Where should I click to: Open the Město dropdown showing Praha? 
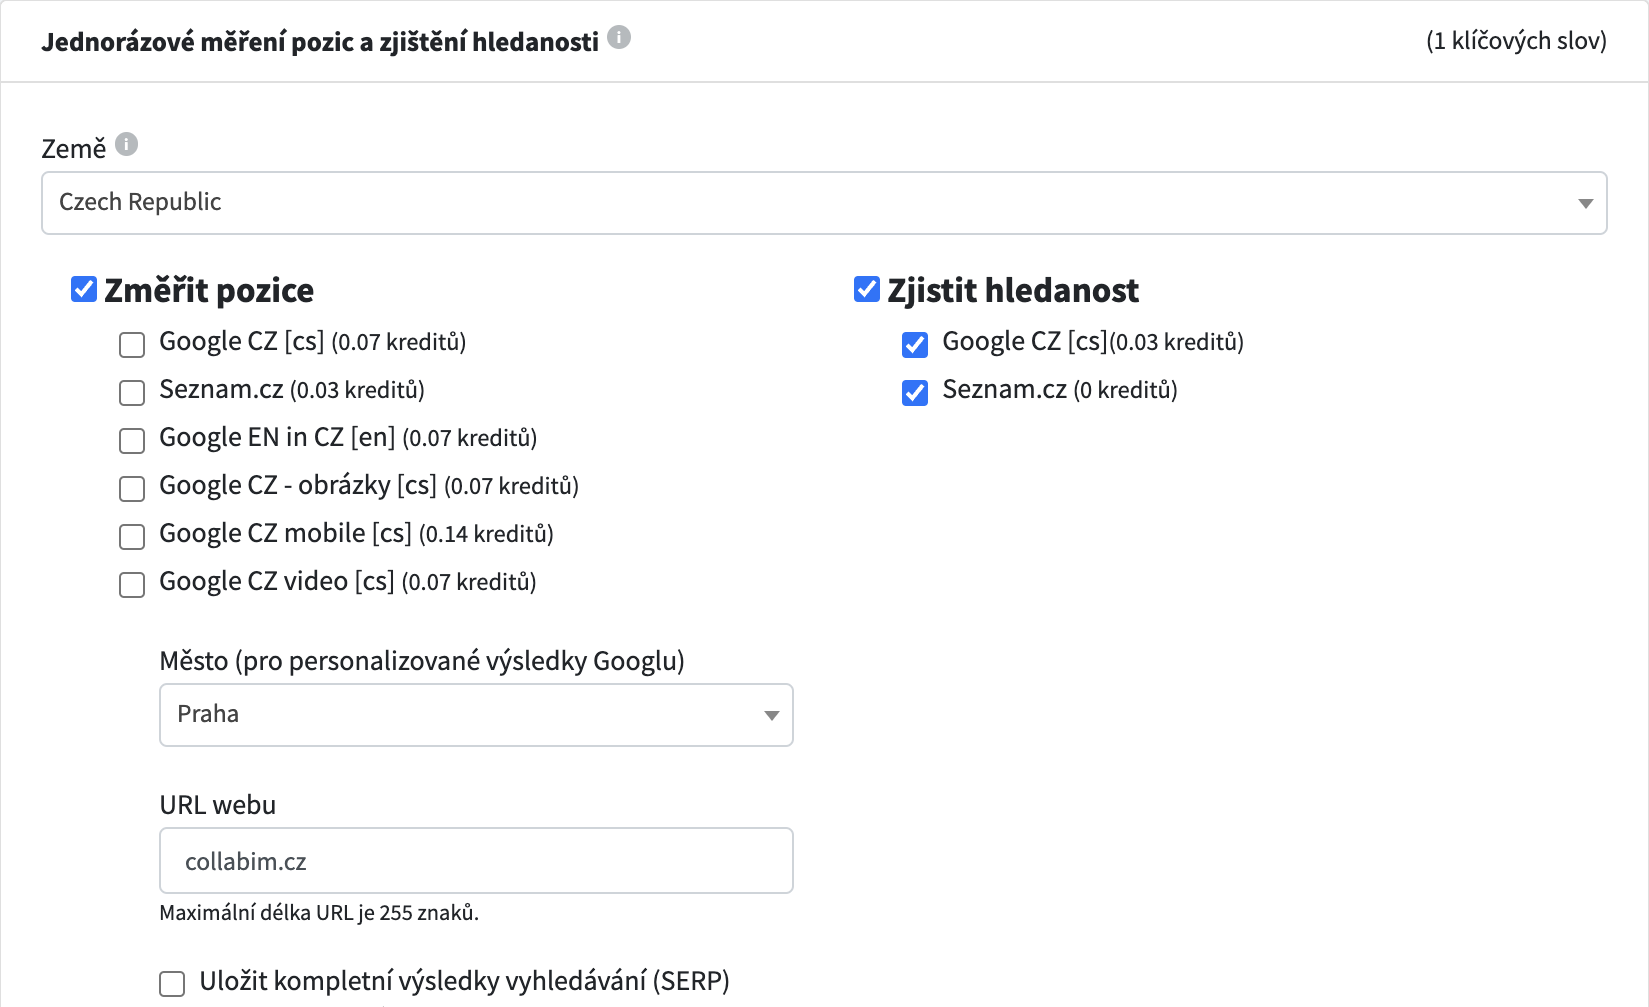(476, 715)
